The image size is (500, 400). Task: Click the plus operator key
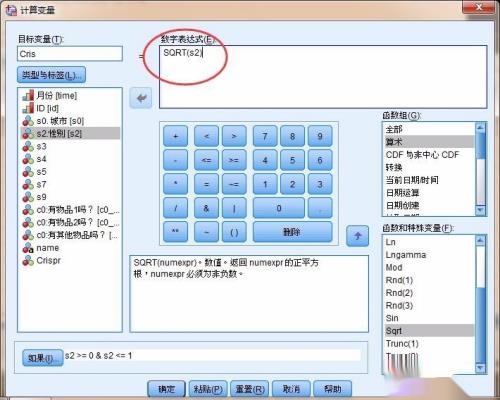(x=175, y=136)
